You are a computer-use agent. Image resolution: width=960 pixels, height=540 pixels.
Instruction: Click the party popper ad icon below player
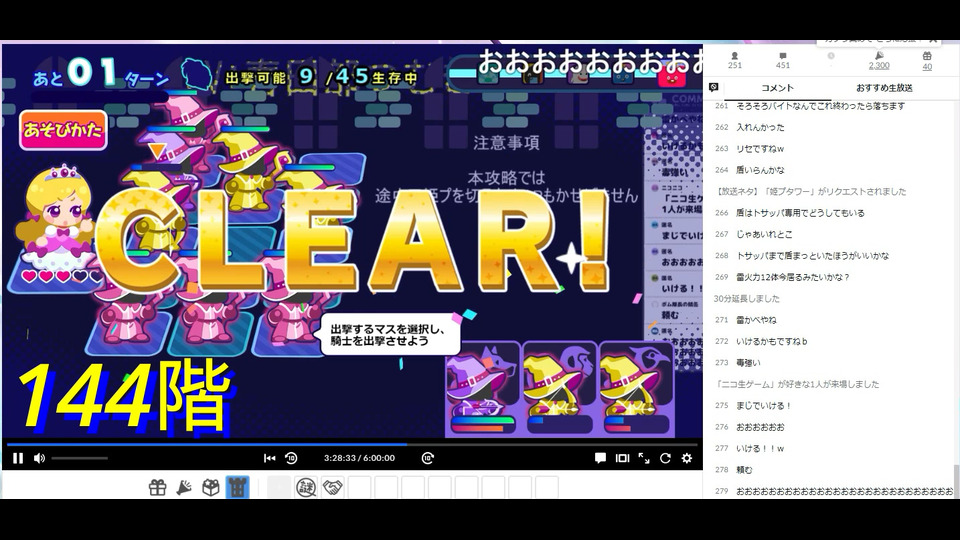coord(184,487)
